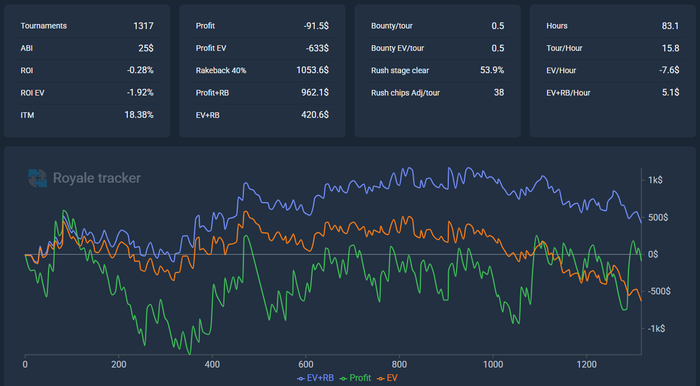700x386 pixels.
Task: Click the orange EV legend marker
Action: [380, 378]
